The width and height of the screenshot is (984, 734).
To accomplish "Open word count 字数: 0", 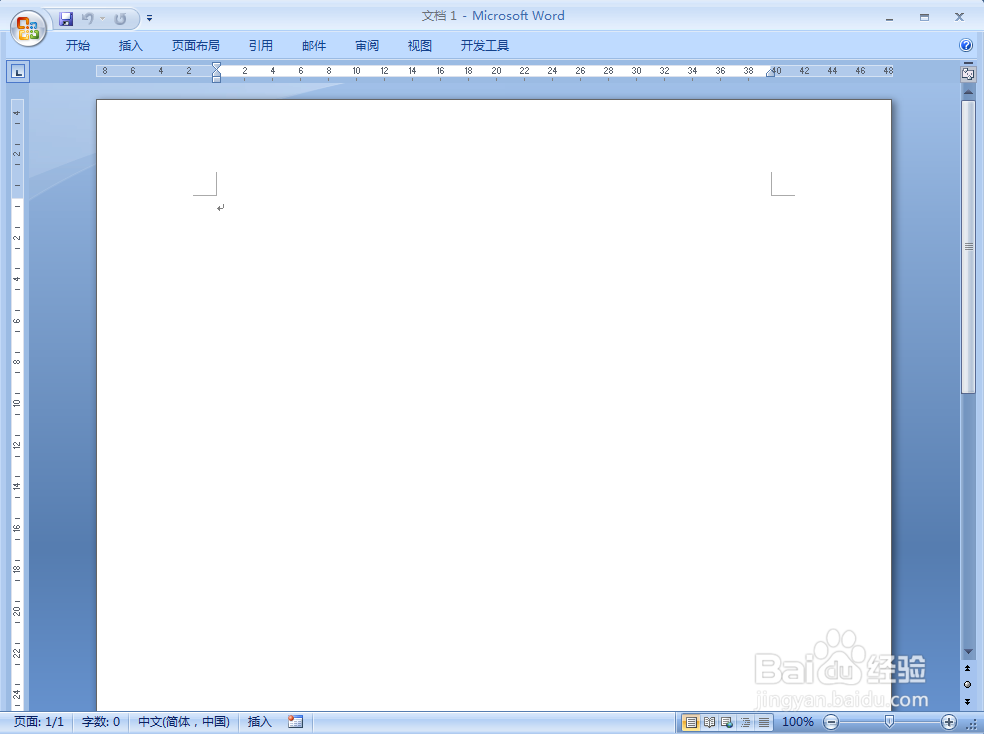I will [101, 722].
